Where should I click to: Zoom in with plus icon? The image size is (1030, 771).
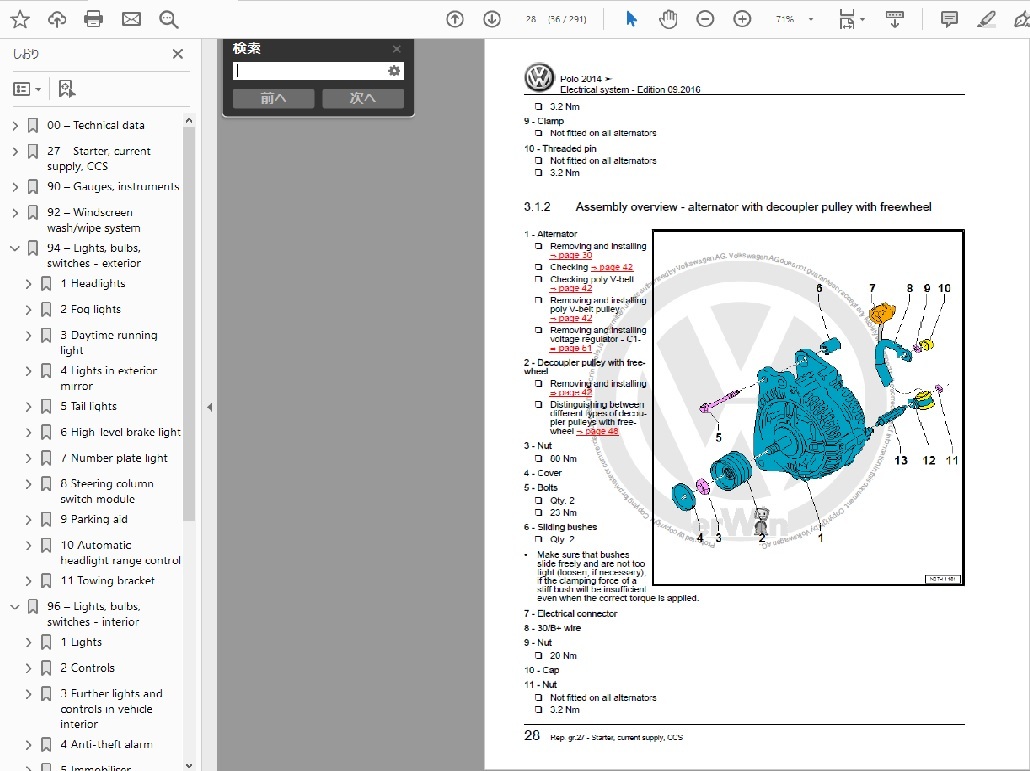[742, 19]
